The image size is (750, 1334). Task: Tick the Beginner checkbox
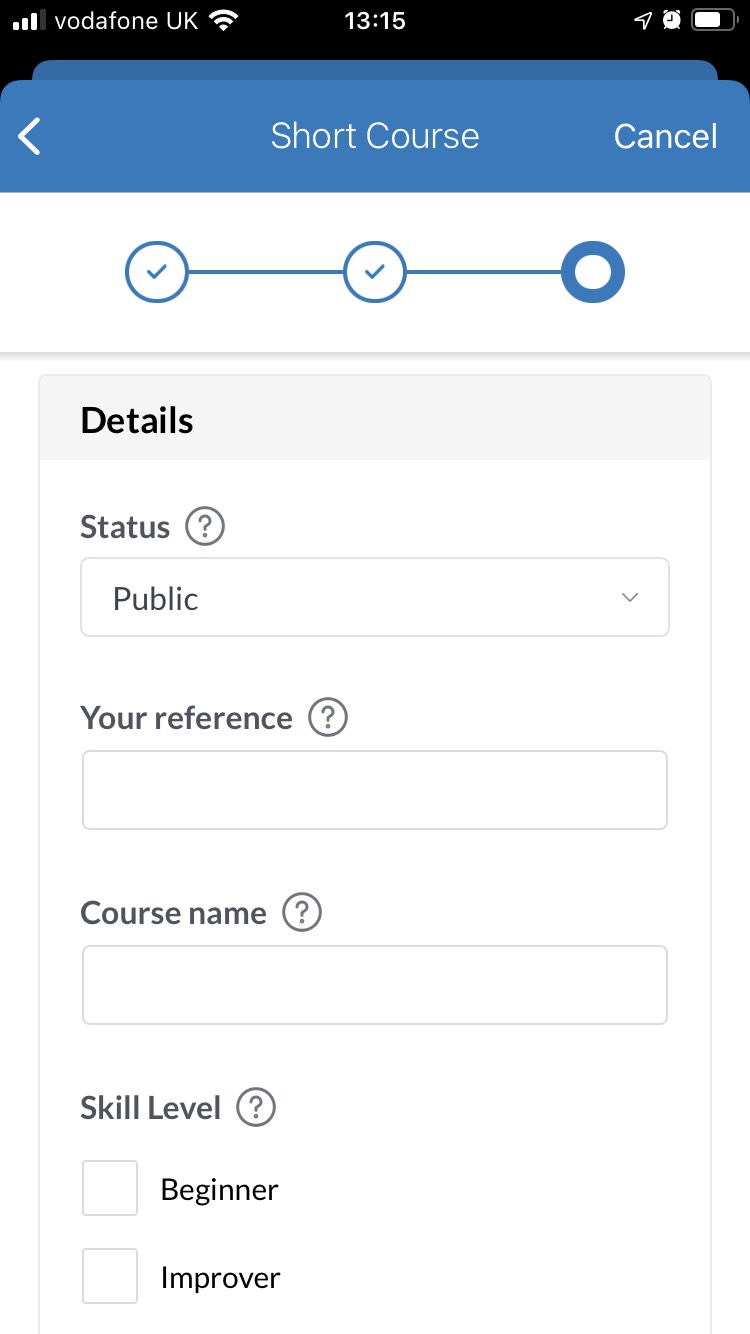[x=110, y=1188]
